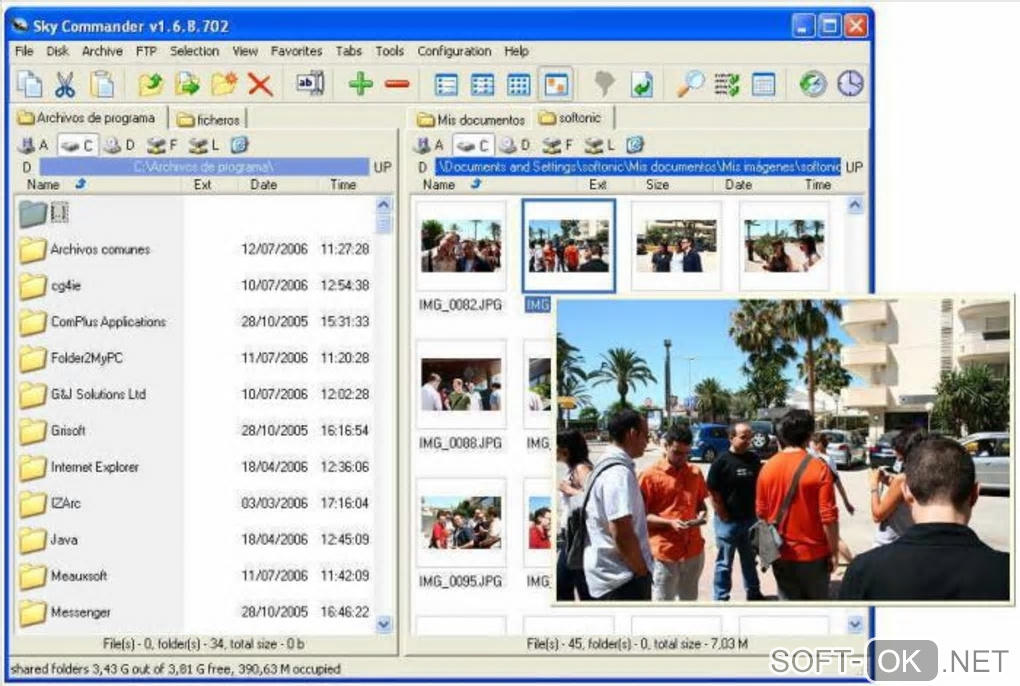Image resolution: width=1020 pixels, height=686 pixels.
Task: Click the green plus select icon
Action: 360,84
